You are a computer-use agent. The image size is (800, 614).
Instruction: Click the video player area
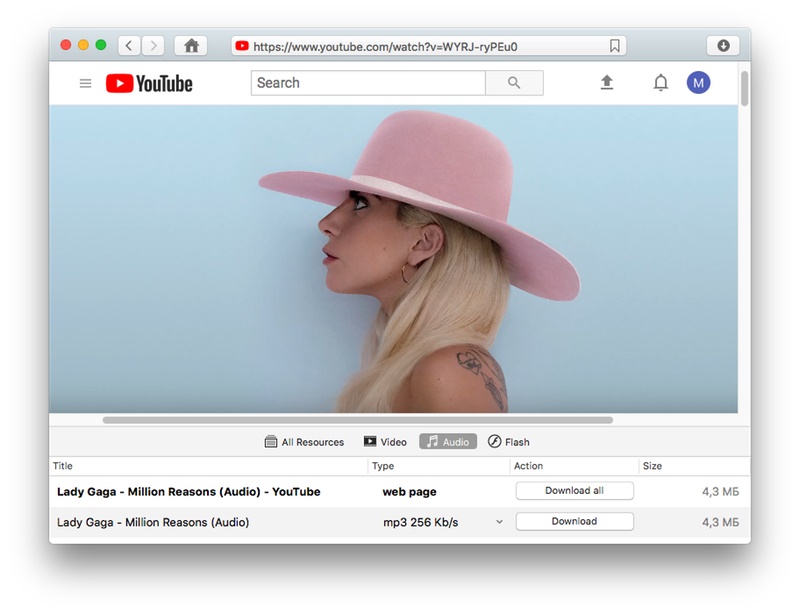(x=393, y=259)
